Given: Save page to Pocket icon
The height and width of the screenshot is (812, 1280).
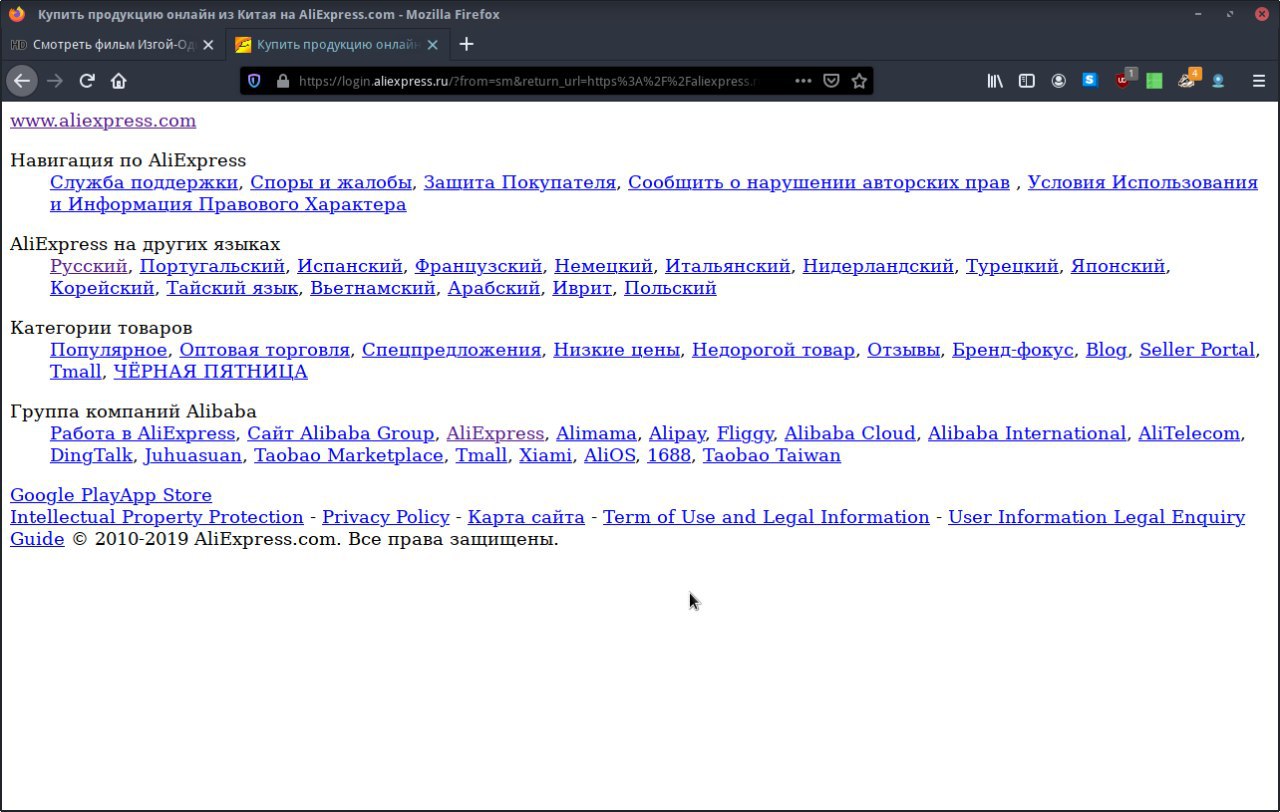Looking at the screenshot, I should click(x=831, y=81).
